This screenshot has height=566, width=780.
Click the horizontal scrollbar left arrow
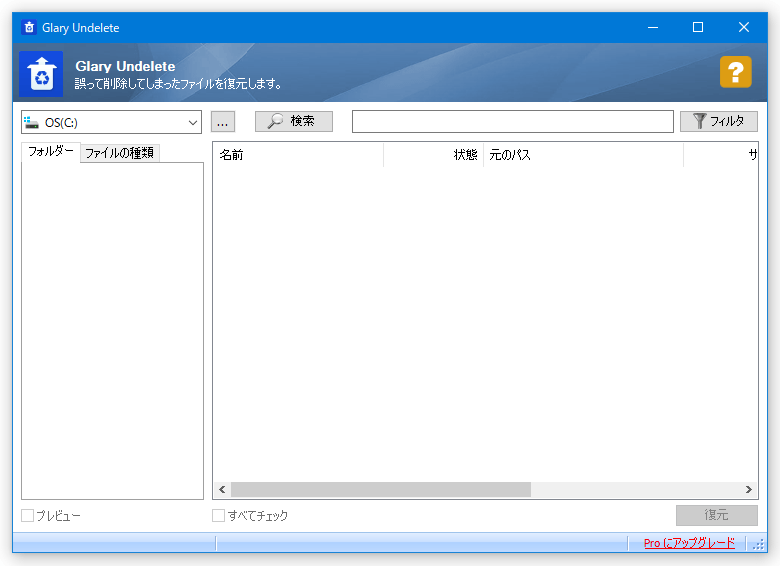[x=222, y=489]
